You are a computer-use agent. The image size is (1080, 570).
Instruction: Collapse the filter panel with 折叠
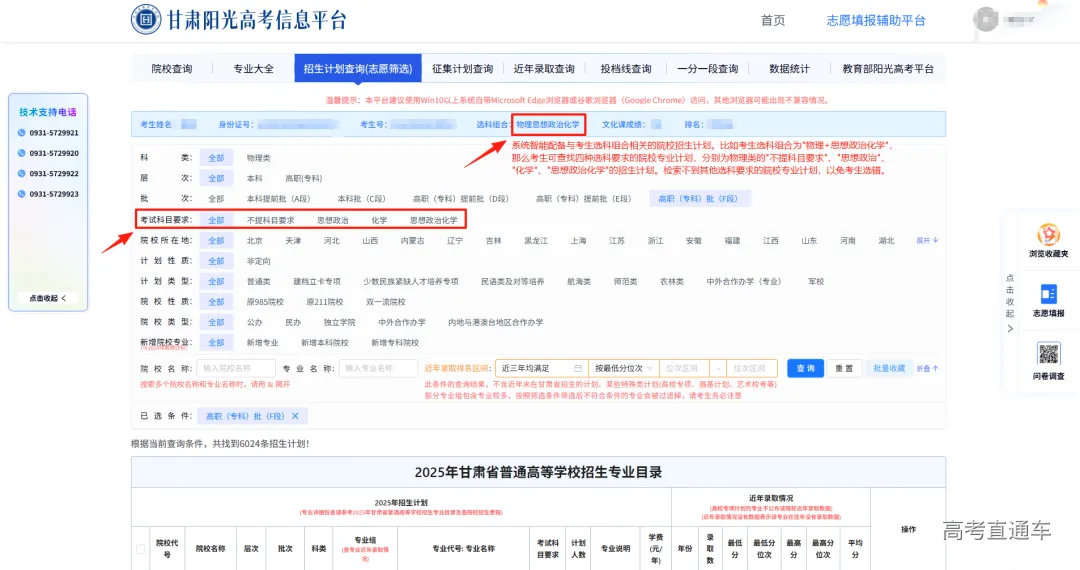927,368
